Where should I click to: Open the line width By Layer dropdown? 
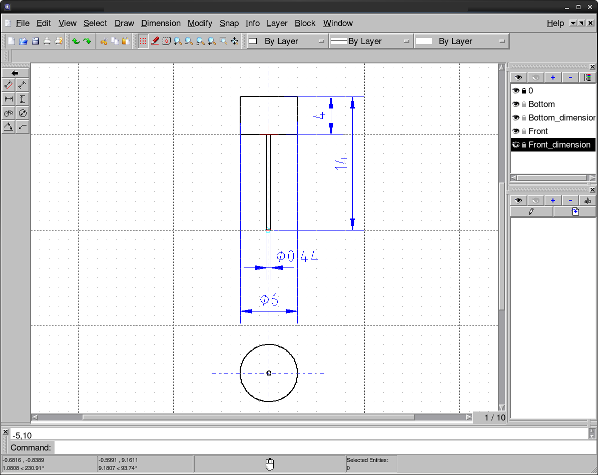tap(370, 41)
